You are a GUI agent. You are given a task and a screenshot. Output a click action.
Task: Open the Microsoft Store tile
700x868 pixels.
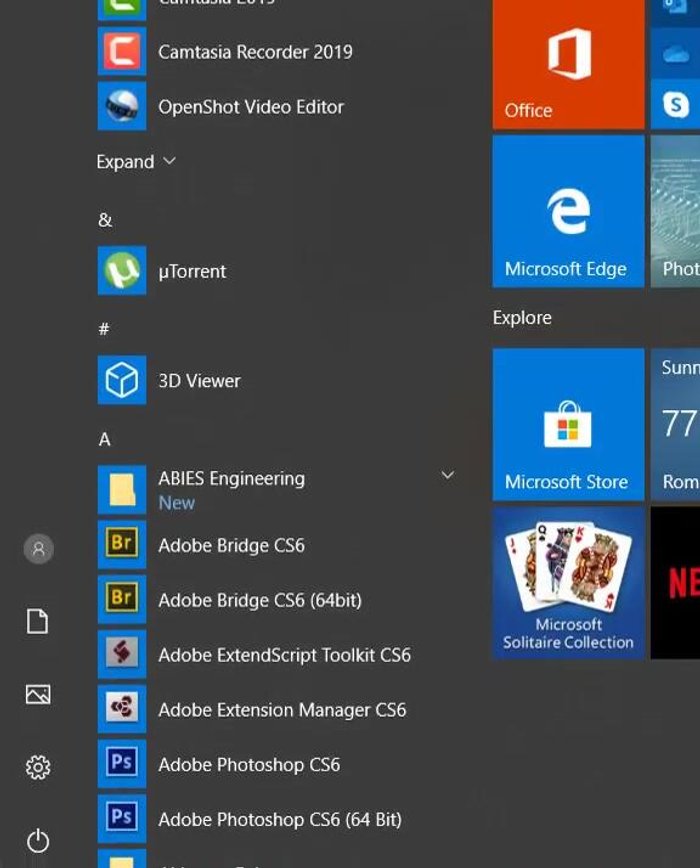click(x=568, y=424)
